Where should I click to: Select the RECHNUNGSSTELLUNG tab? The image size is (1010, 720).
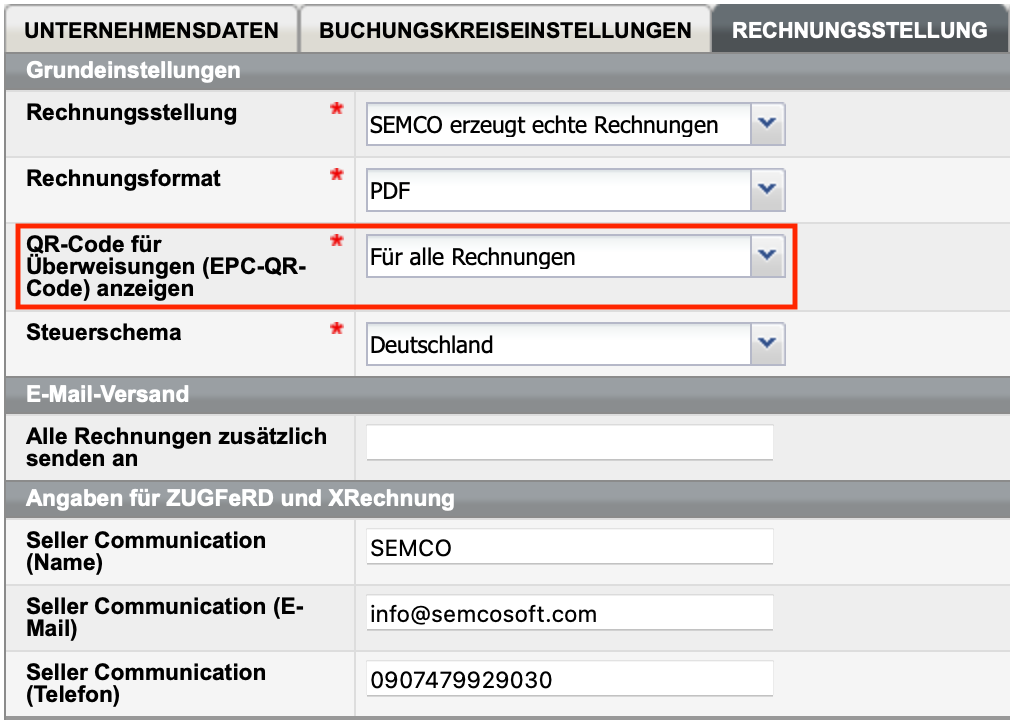coord(857,29)
